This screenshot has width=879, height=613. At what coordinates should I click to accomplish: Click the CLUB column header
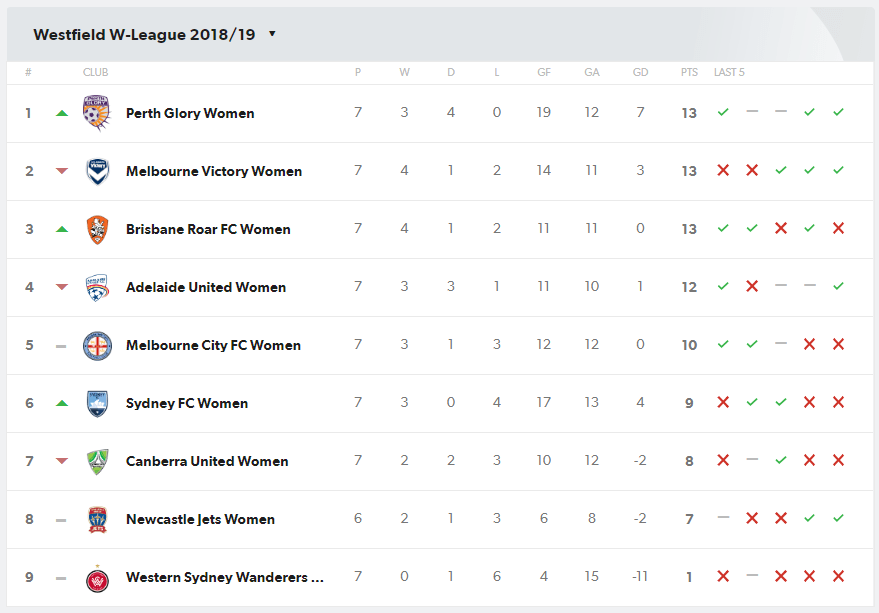[x=95, y=72]
